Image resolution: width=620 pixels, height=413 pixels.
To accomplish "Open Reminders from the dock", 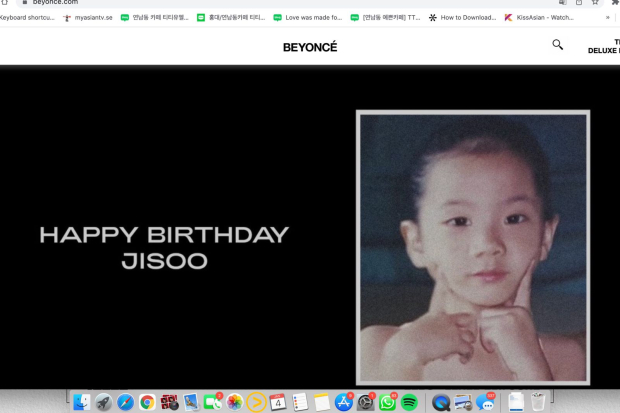I will (x=300, y=402).
